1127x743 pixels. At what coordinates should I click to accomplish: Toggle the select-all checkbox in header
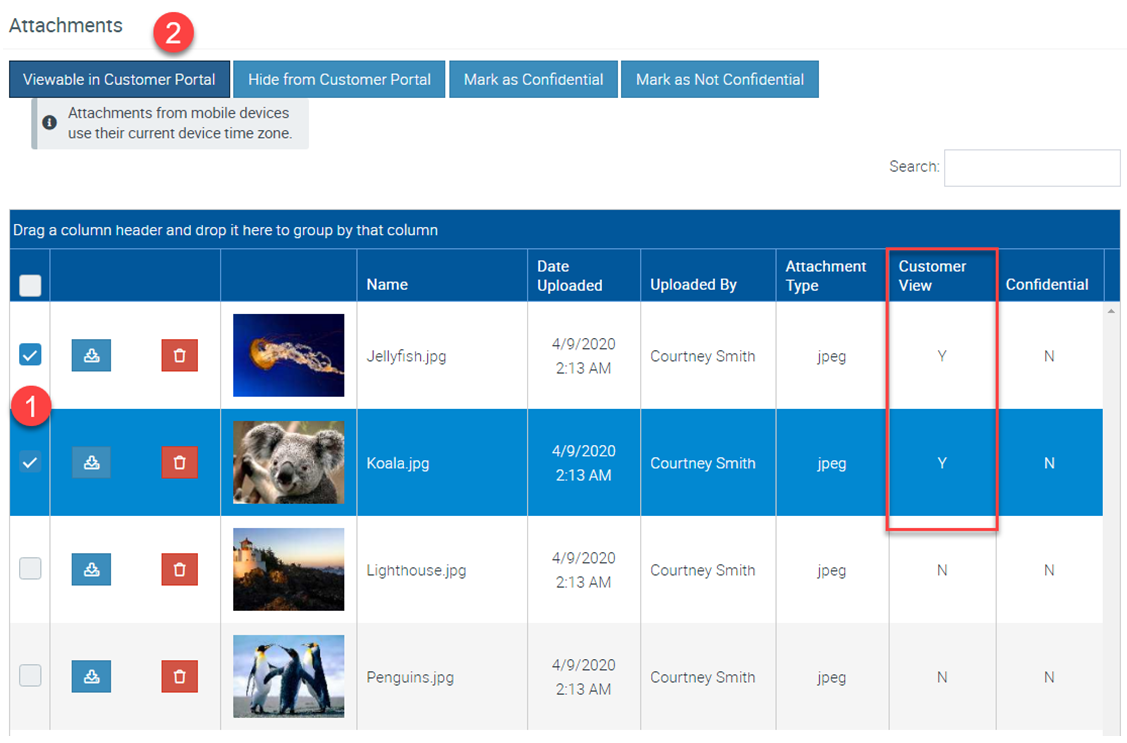[x=30, y=285]
